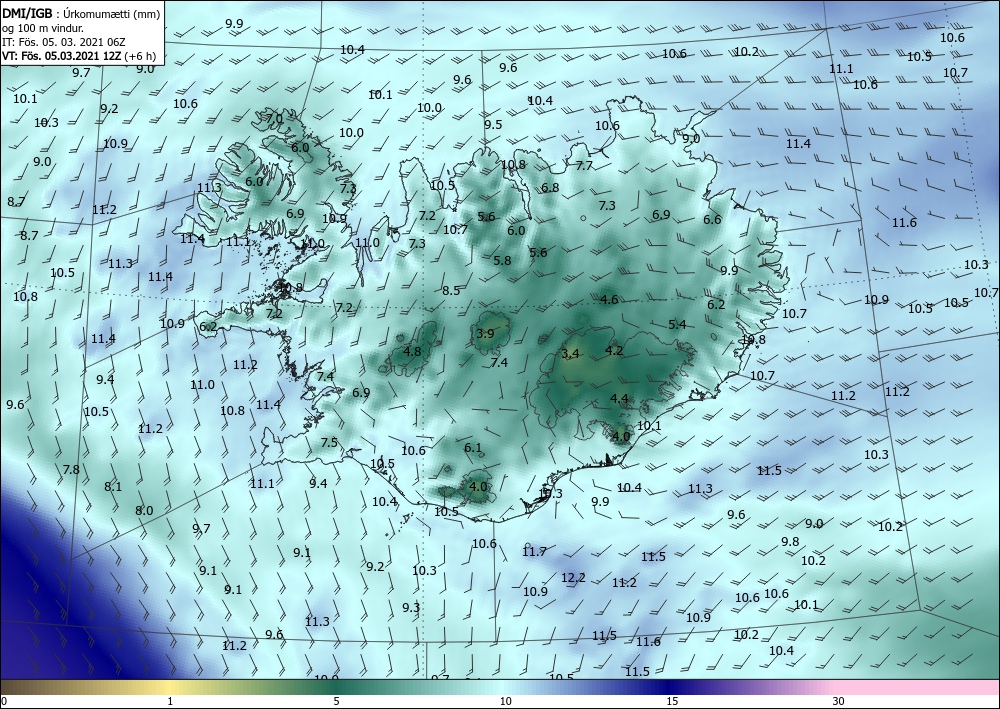Click the map value "3.4" on the glacier

coord(570,353)
